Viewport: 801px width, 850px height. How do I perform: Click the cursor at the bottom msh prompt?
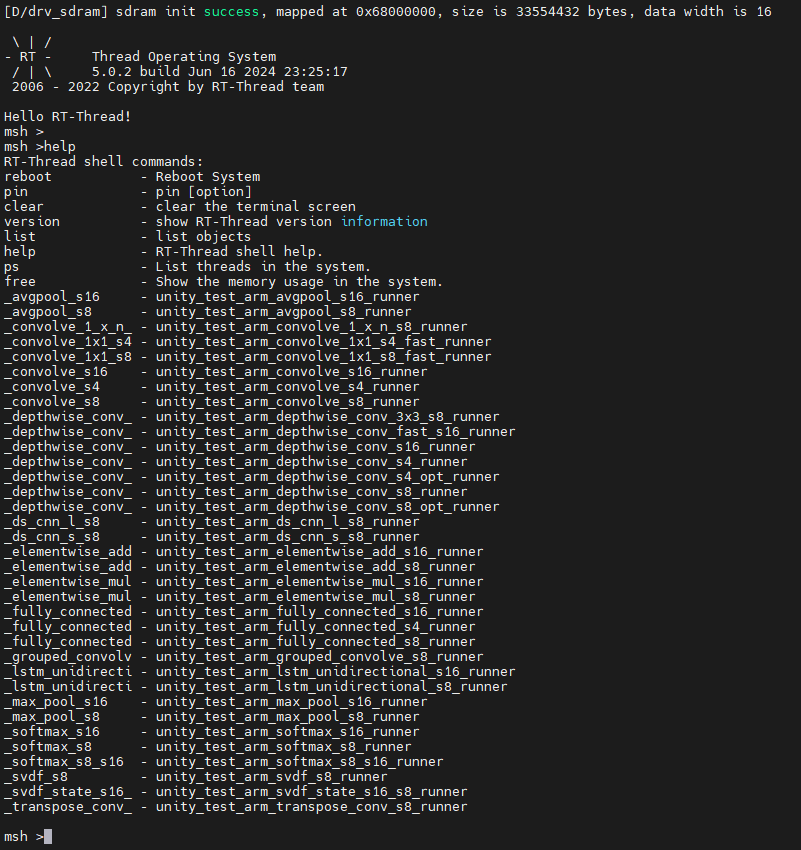[48, 837]
